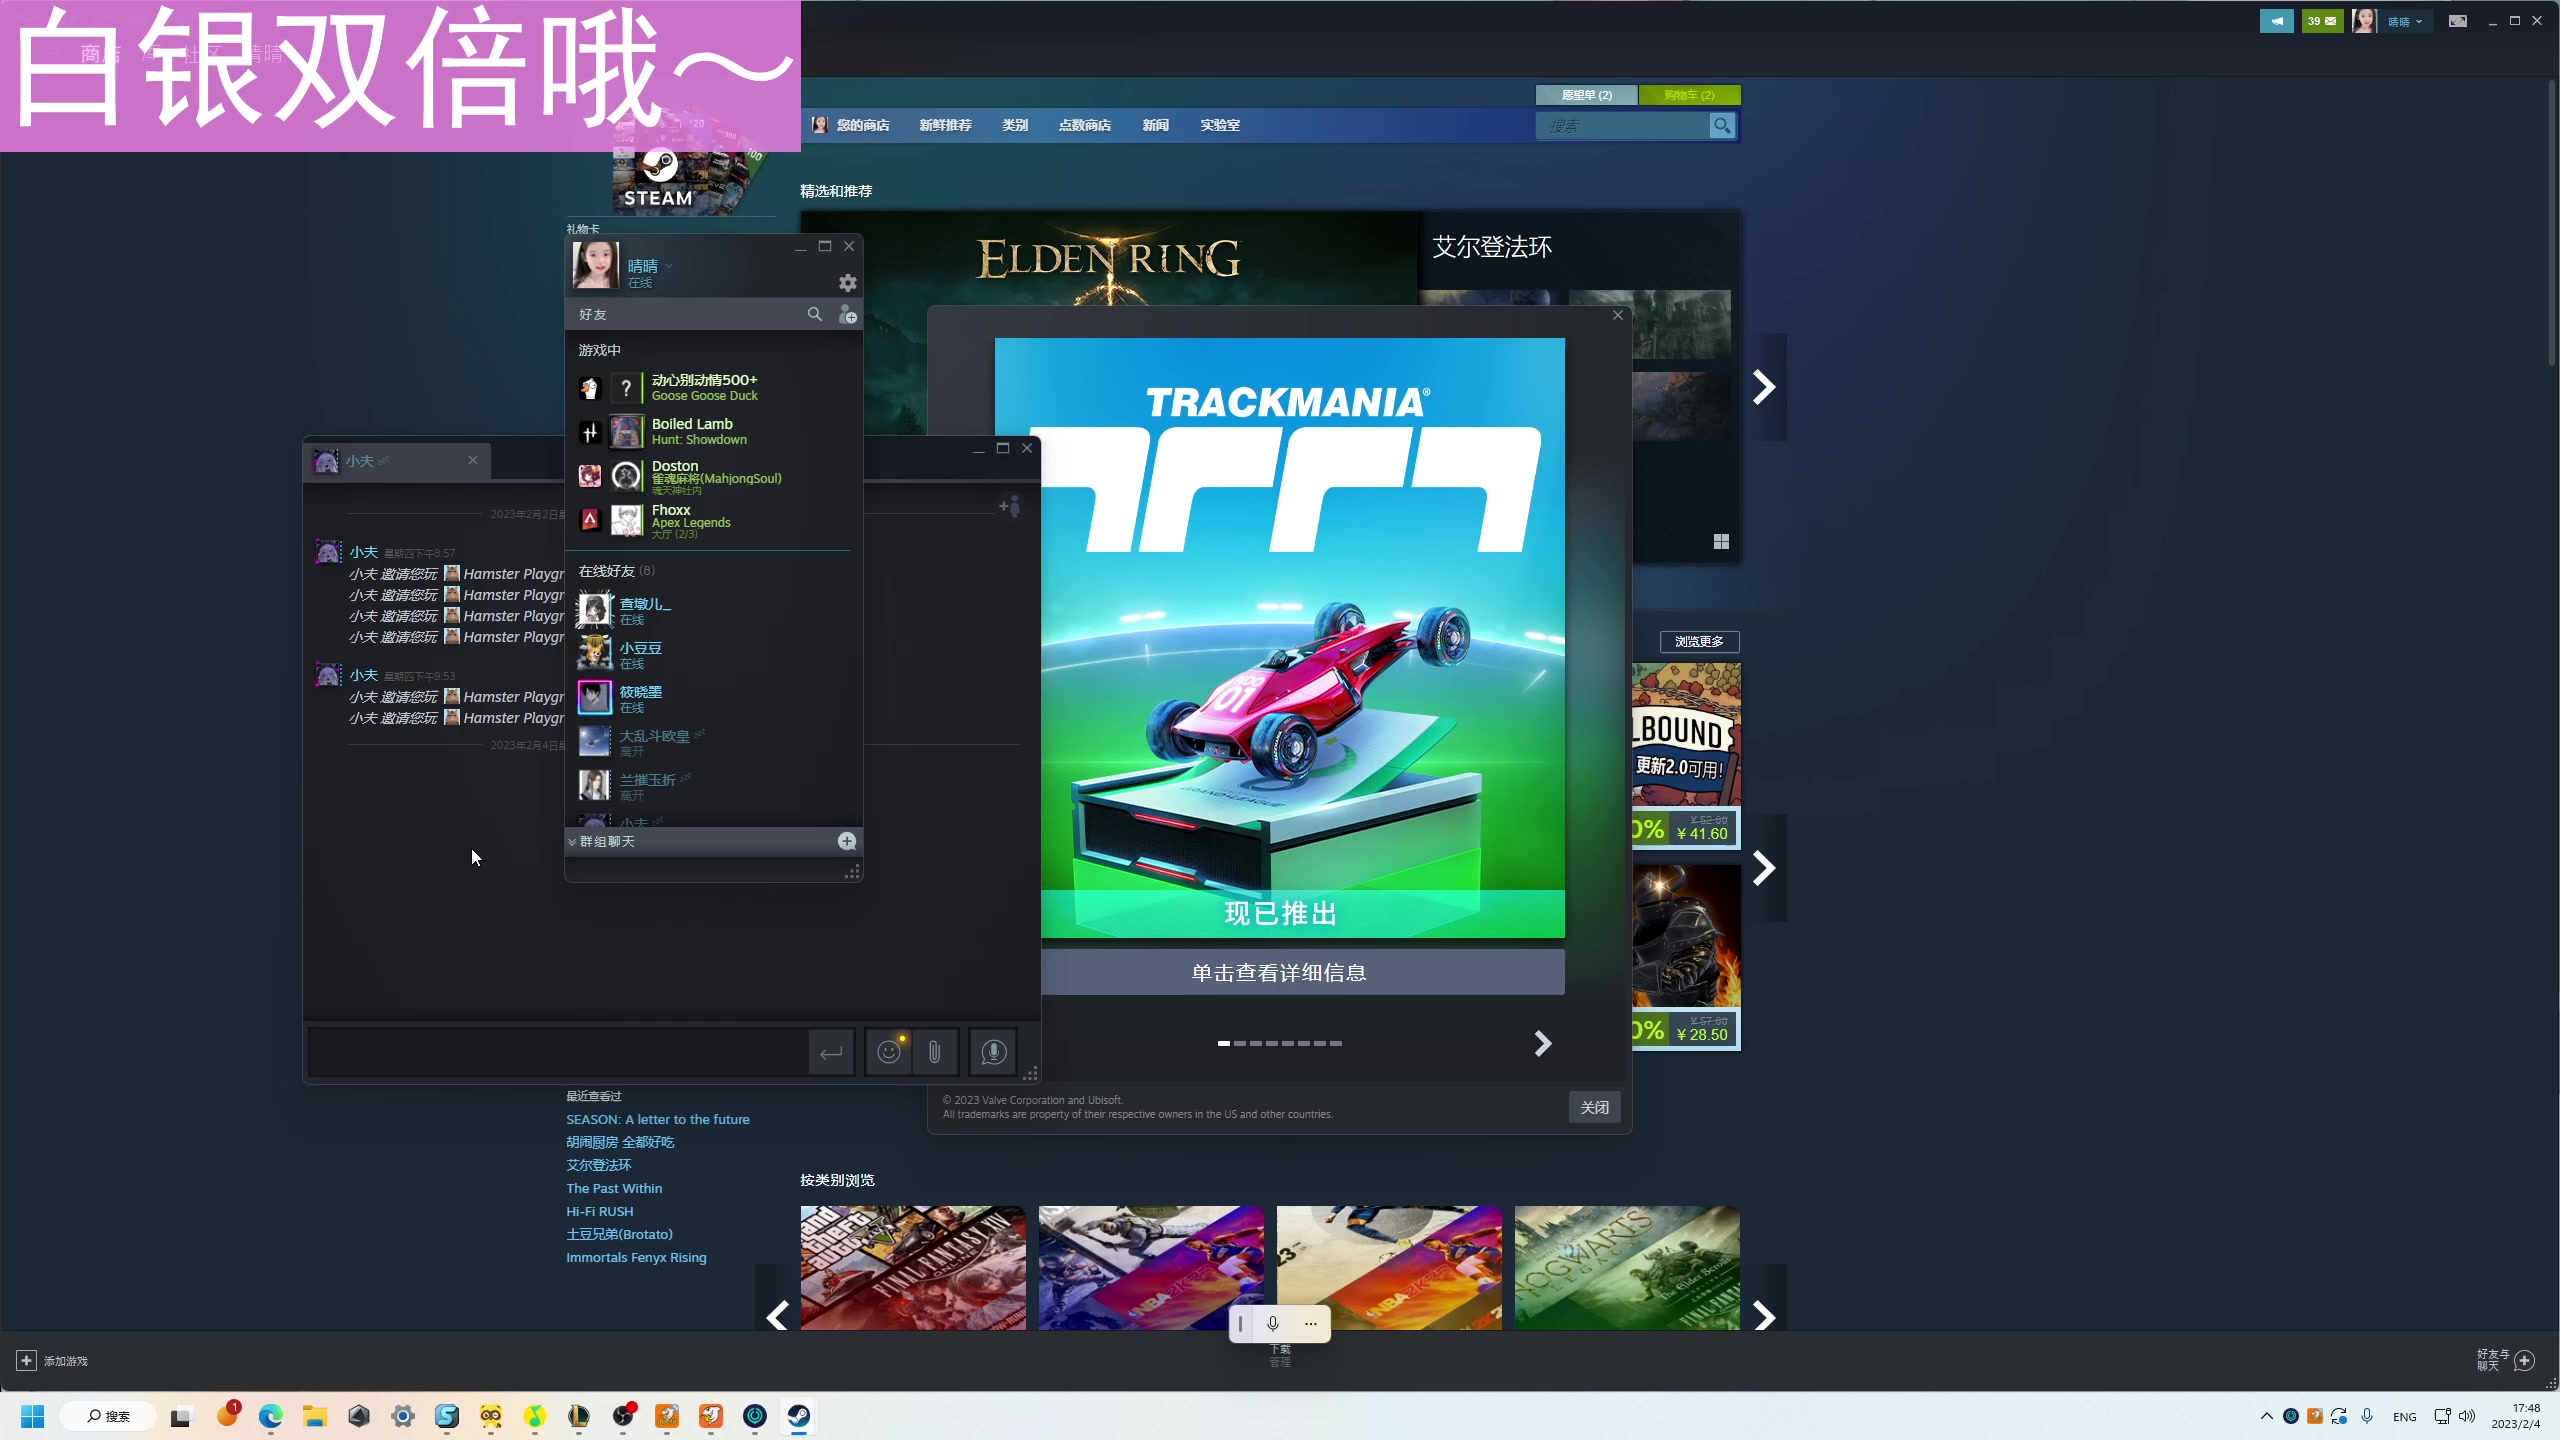Open the 新鲜推荐 menu
Screen dimensions: 2560x1440
click(x=945, y=125)
